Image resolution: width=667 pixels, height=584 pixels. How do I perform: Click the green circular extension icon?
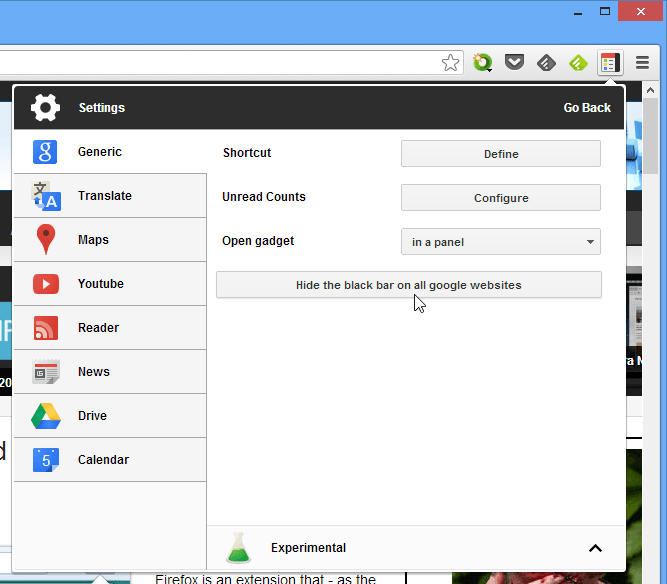coord(482,63)
